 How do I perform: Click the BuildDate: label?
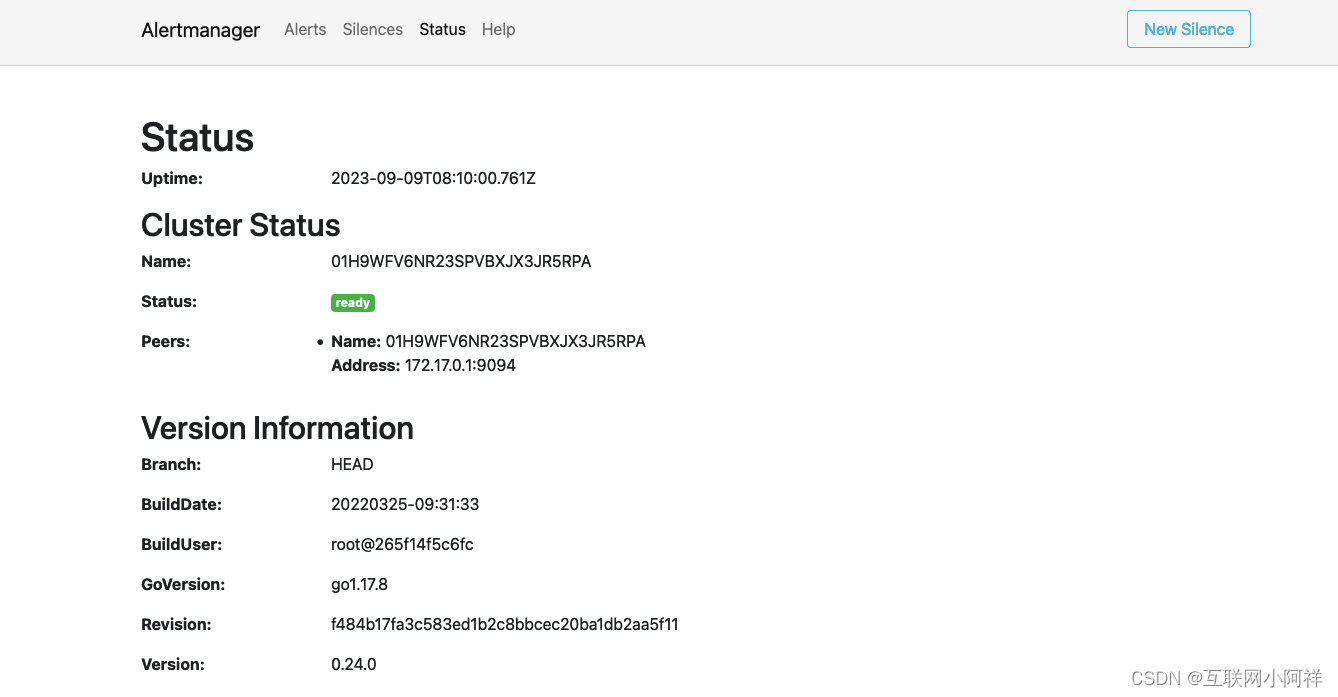[181, 505]
